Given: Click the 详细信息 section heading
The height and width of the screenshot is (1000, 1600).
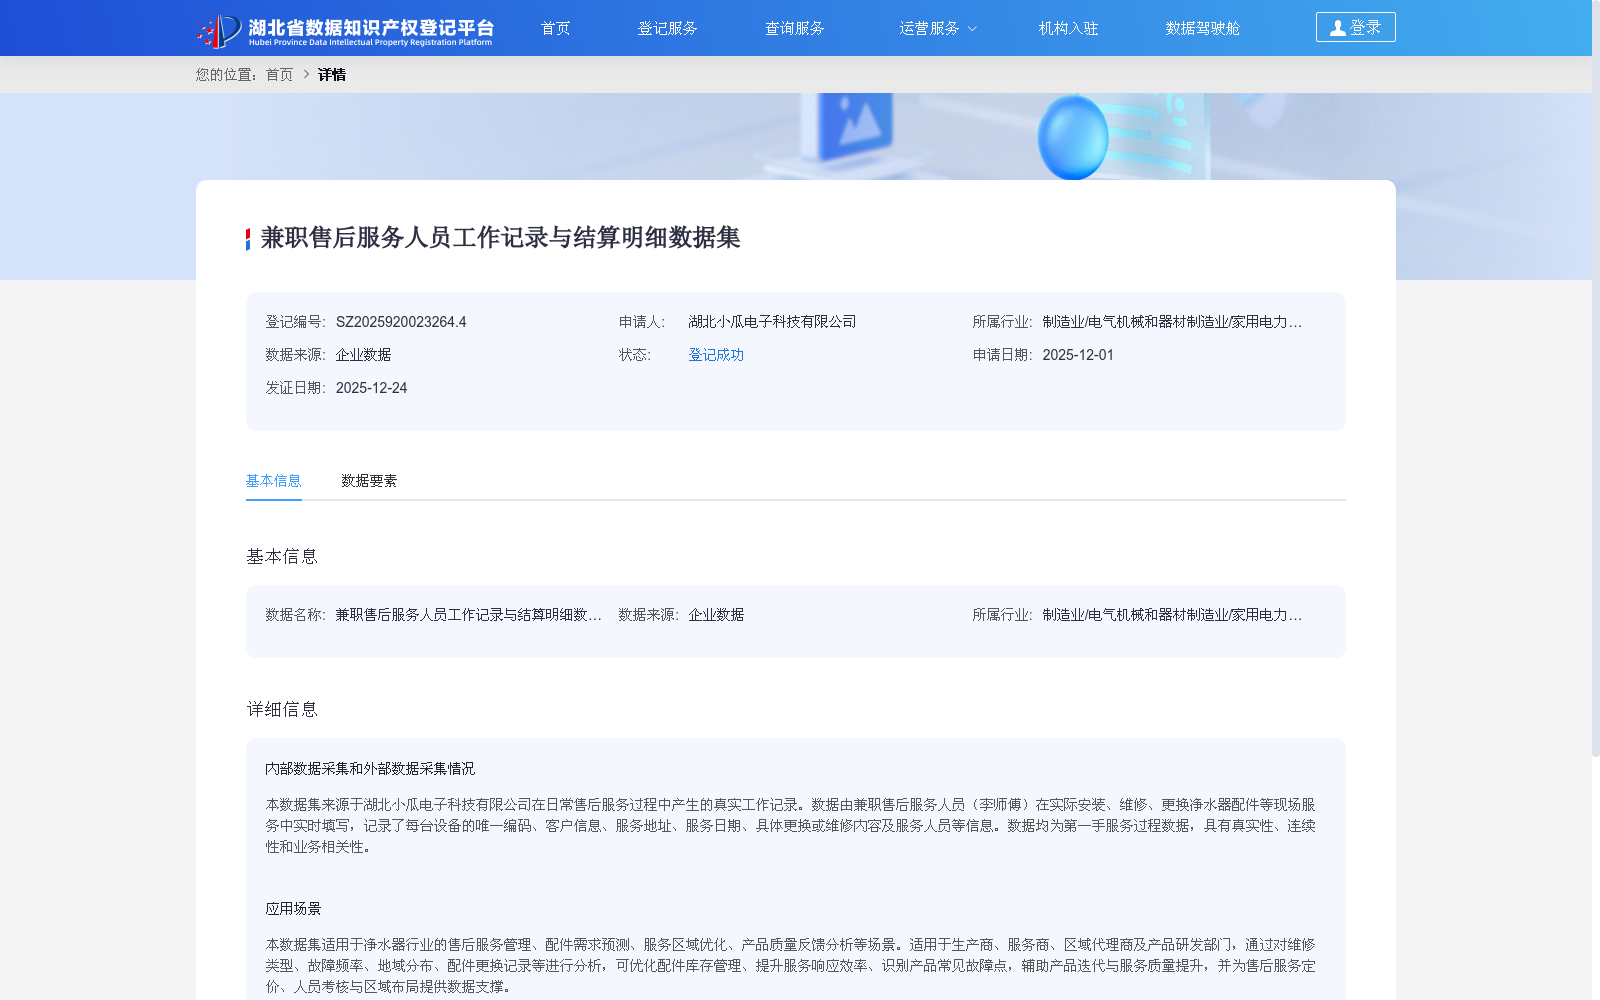Looking at the screenshot, I should point(282,710).
